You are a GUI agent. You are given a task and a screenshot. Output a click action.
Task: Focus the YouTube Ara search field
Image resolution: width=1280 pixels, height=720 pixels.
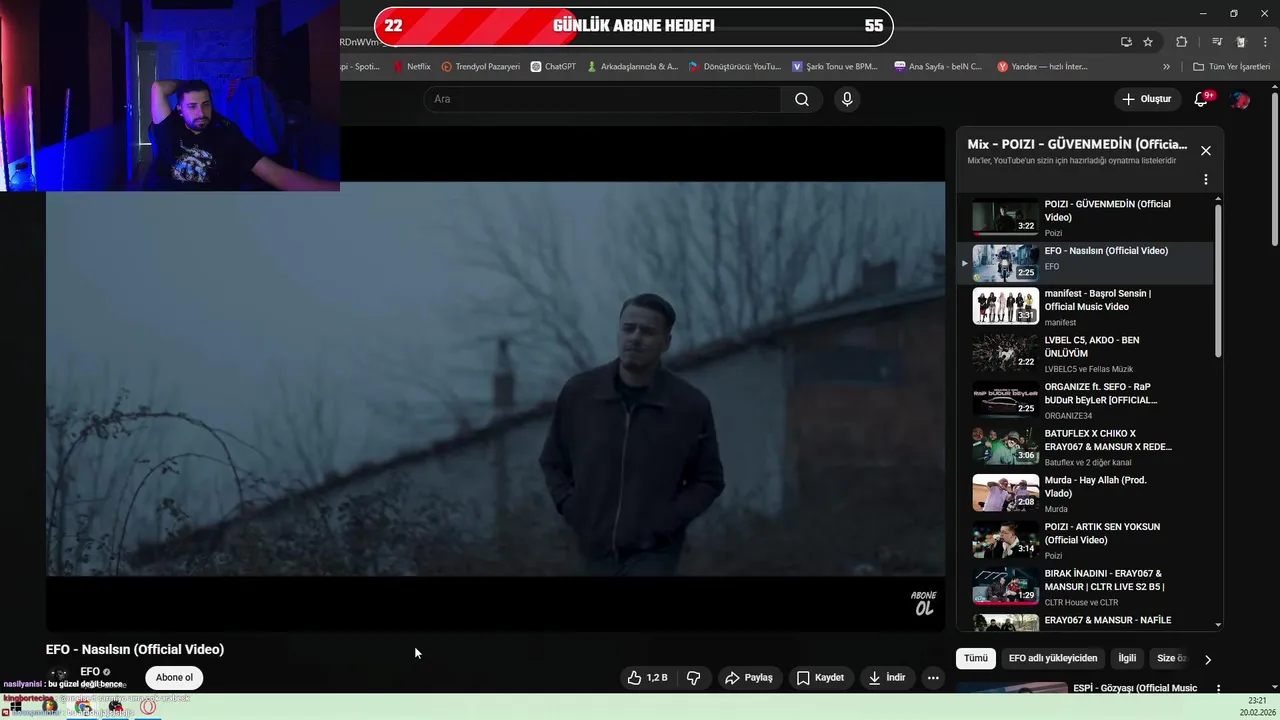click(603, 99)
